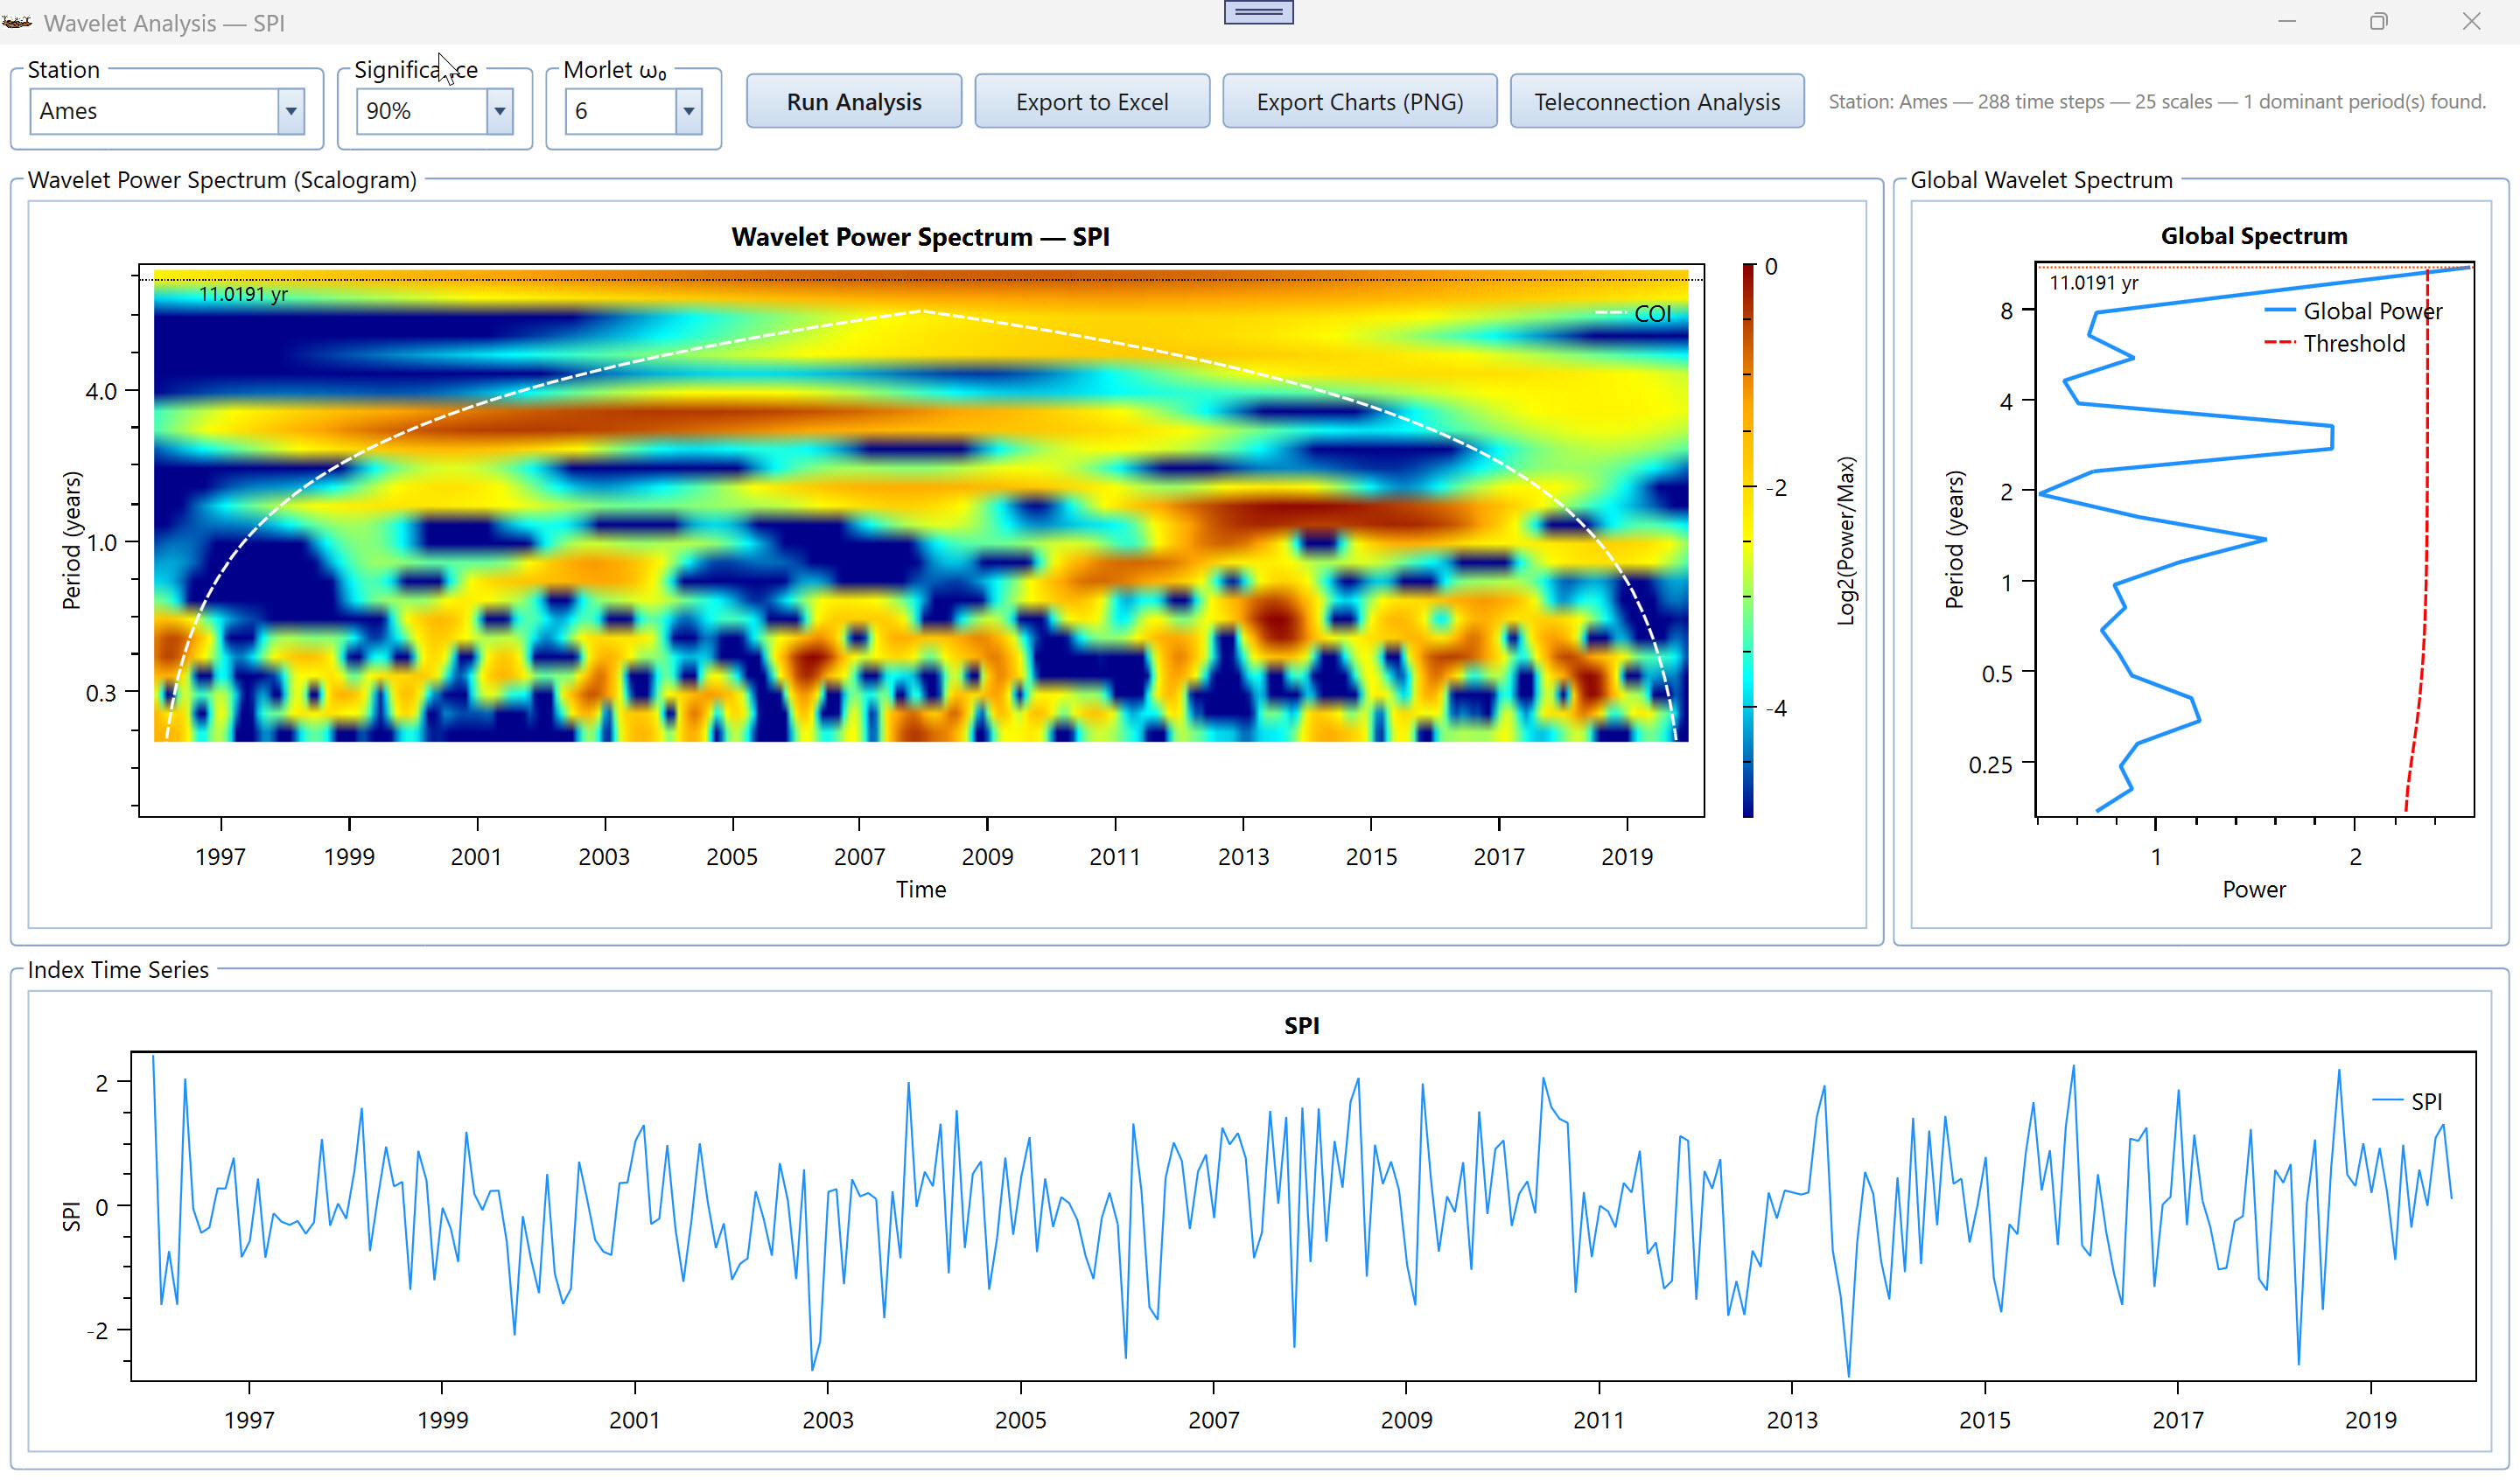
Task: Expand the Station dropdown arrow
Action: pos(291,111)
